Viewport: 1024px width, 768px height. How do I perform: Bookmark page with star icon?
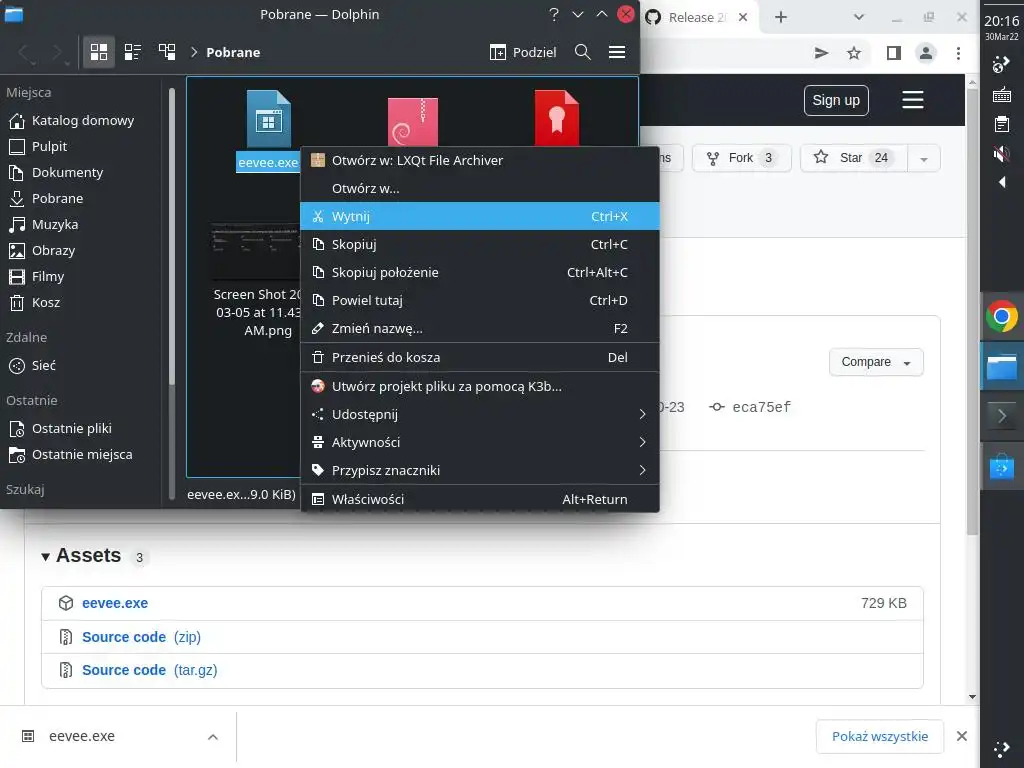tap(854, 54)
